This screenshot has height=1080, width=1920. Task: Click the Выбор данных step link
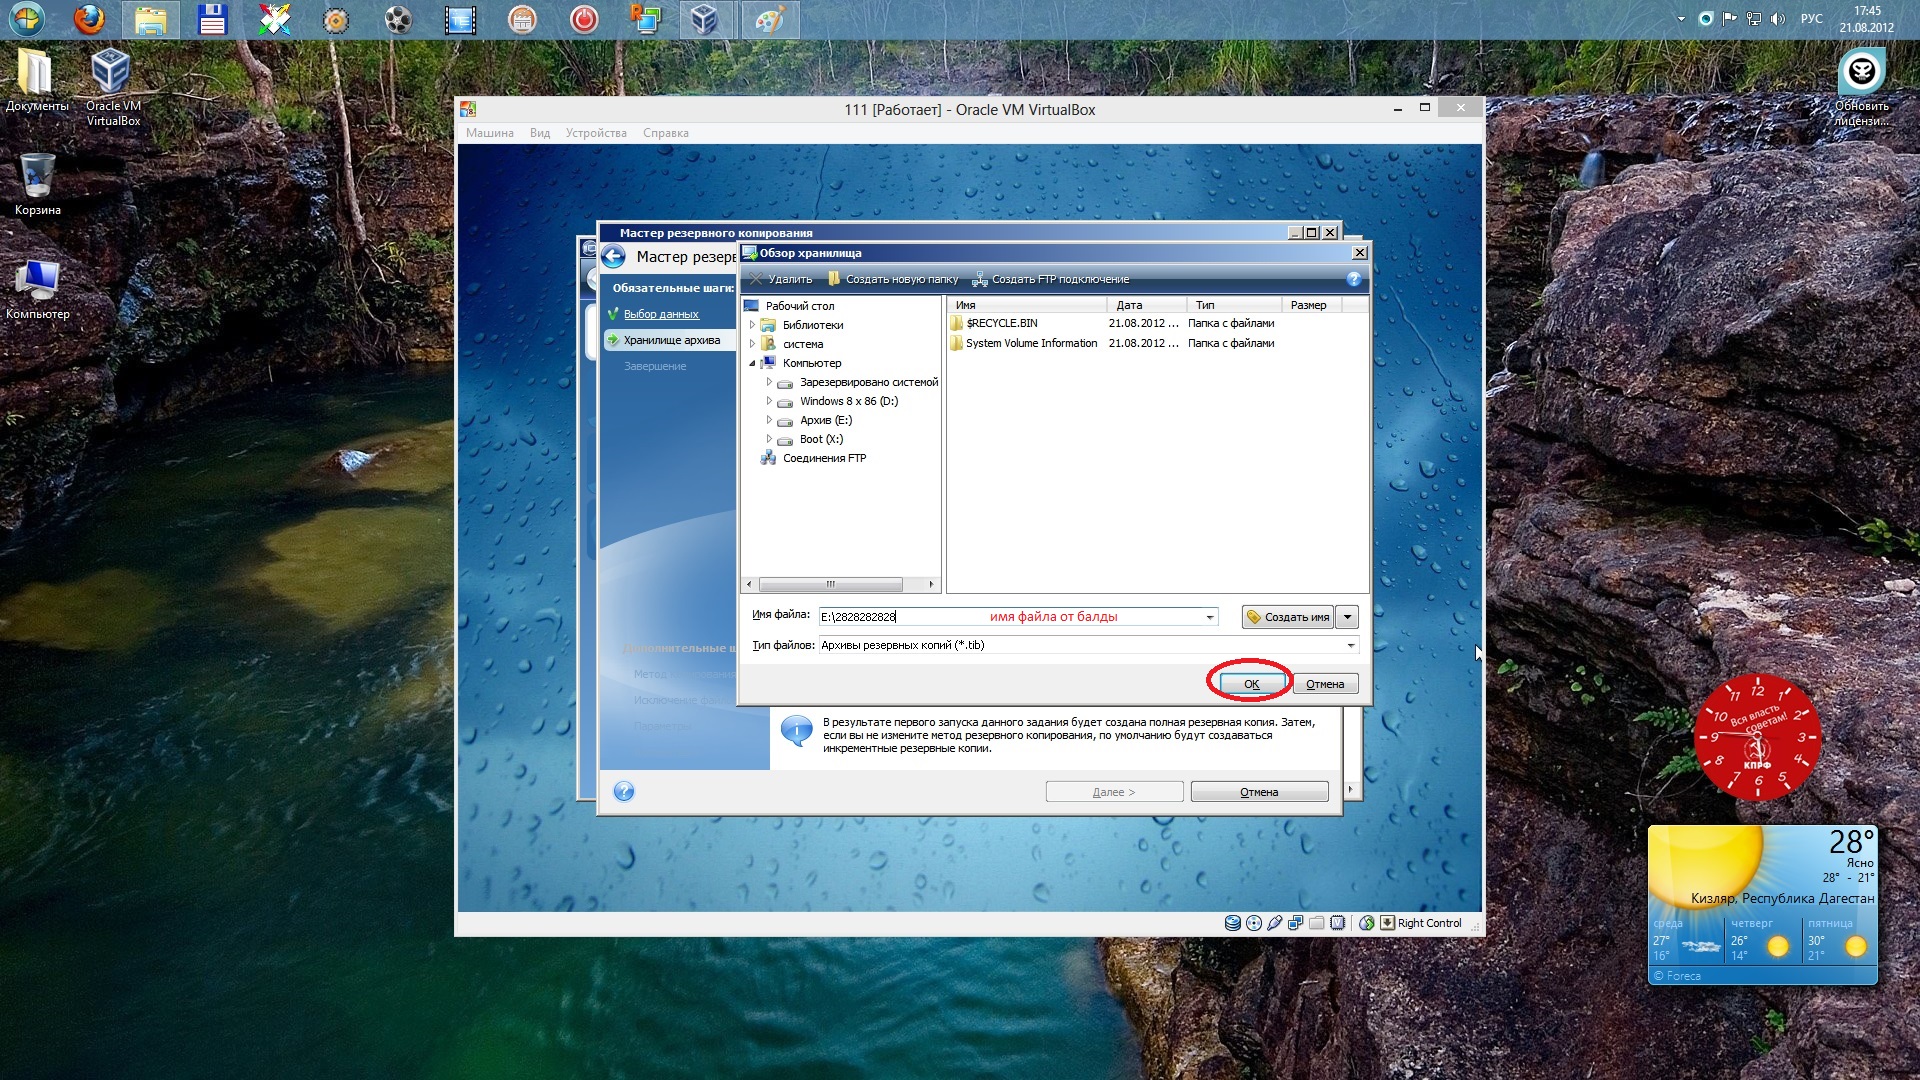pos(661,314)
